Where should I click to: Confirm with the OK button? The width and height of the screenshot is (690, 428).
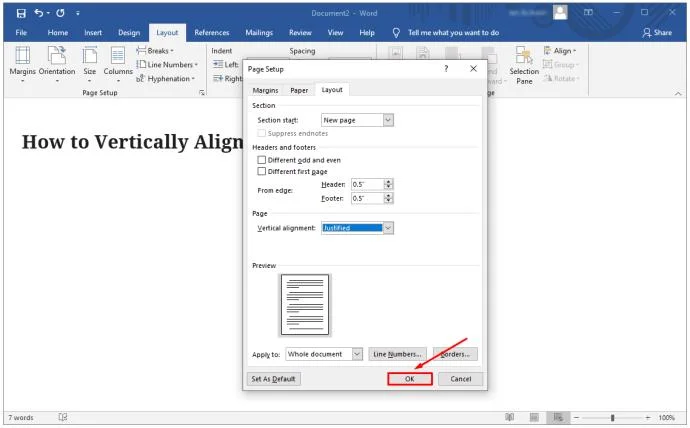410,379
